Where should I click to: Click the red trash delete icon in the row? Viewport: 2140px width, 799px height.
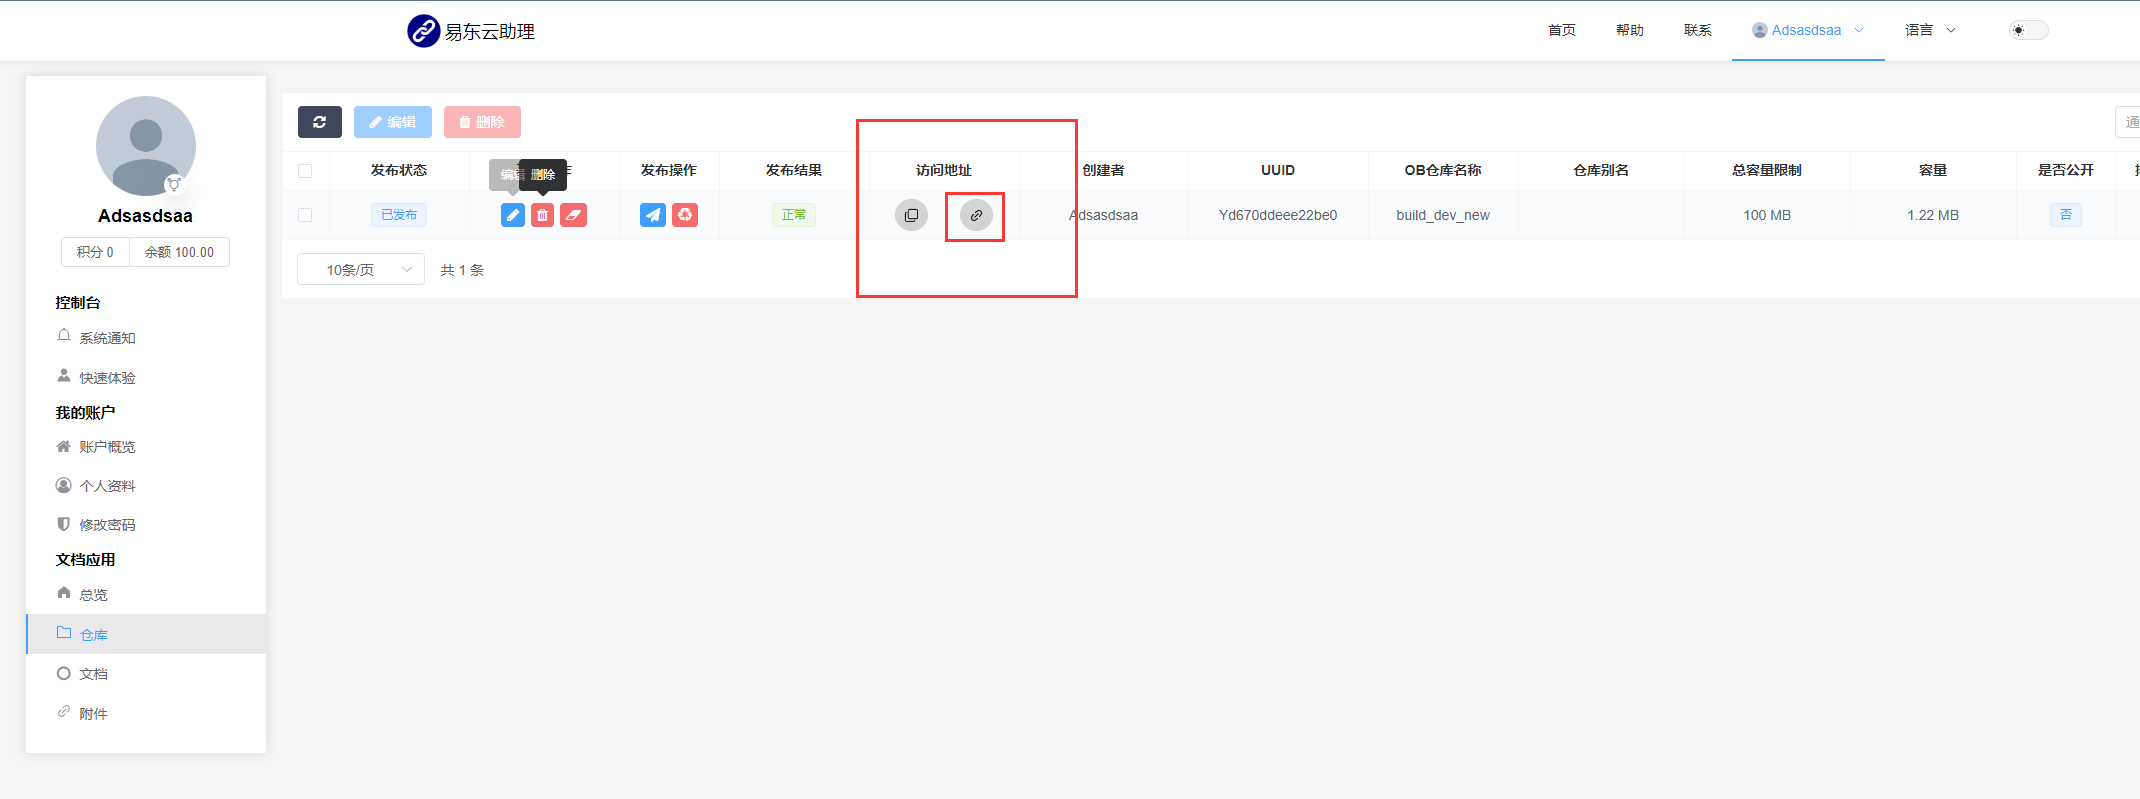point(542,215)
